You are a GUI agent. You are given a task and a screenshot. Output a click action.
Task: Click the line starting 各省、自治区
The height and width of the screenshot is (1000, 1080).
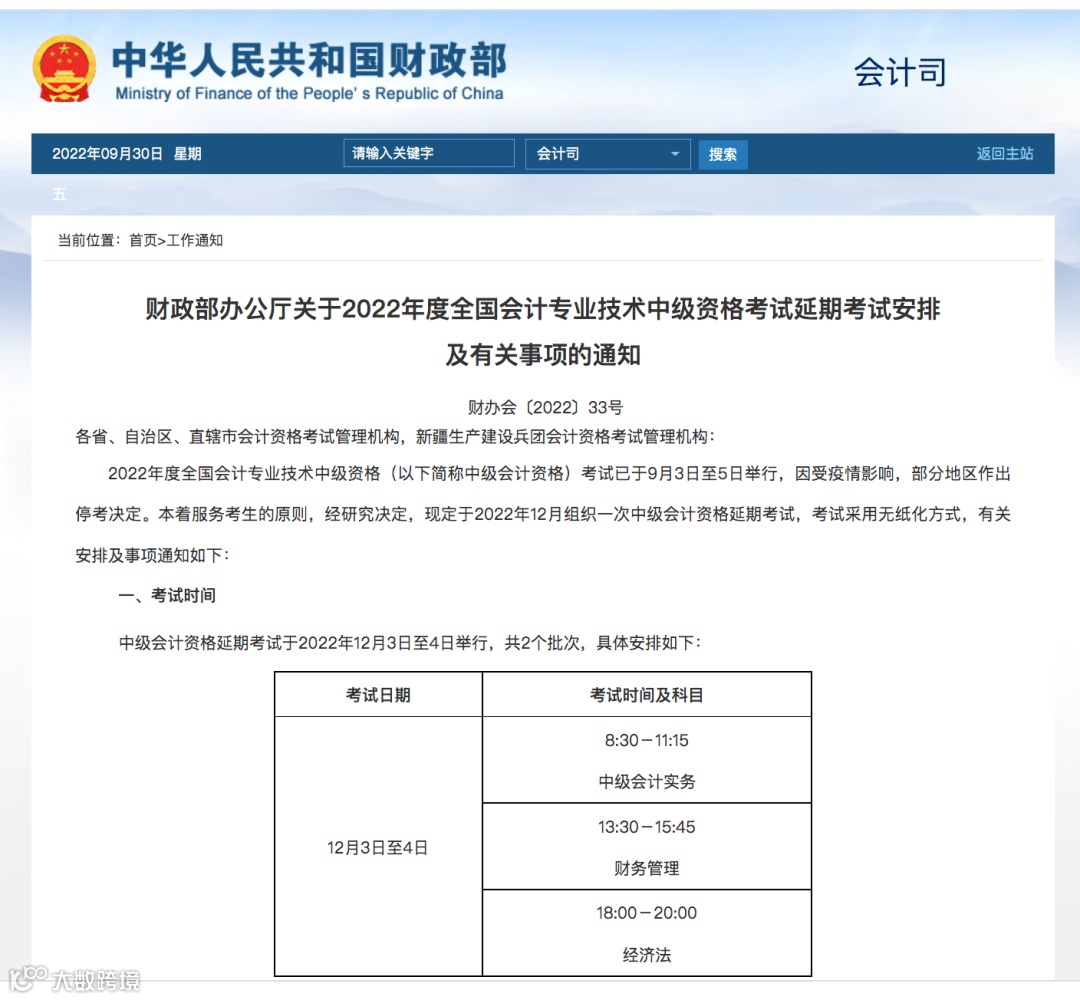coord(395,437)
